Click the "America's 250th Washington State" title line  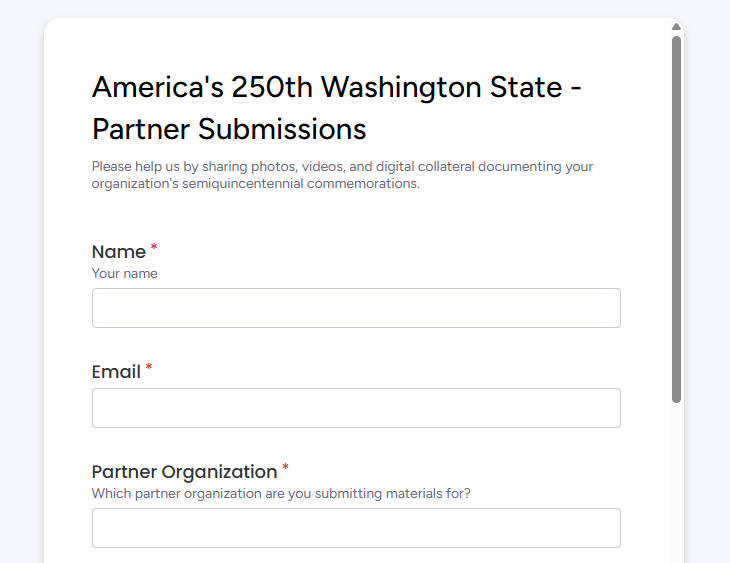[337, 87]
